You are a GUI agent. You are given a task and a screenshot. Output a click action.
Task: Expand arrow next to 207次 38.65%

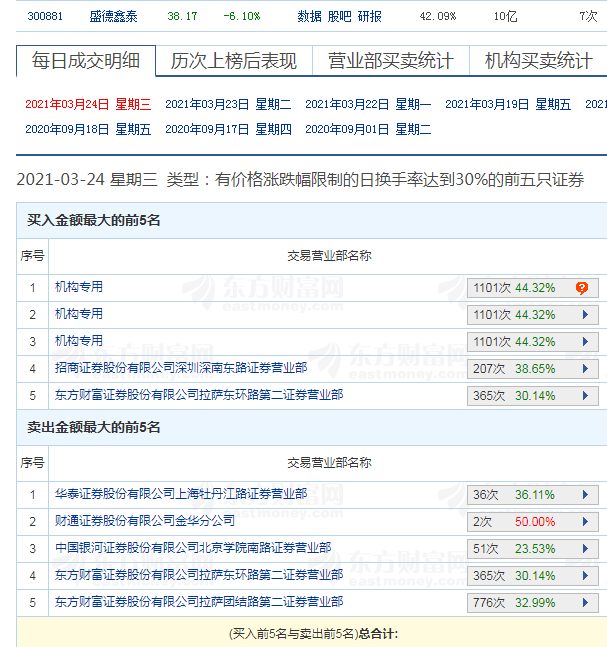(x=585, y=368)
